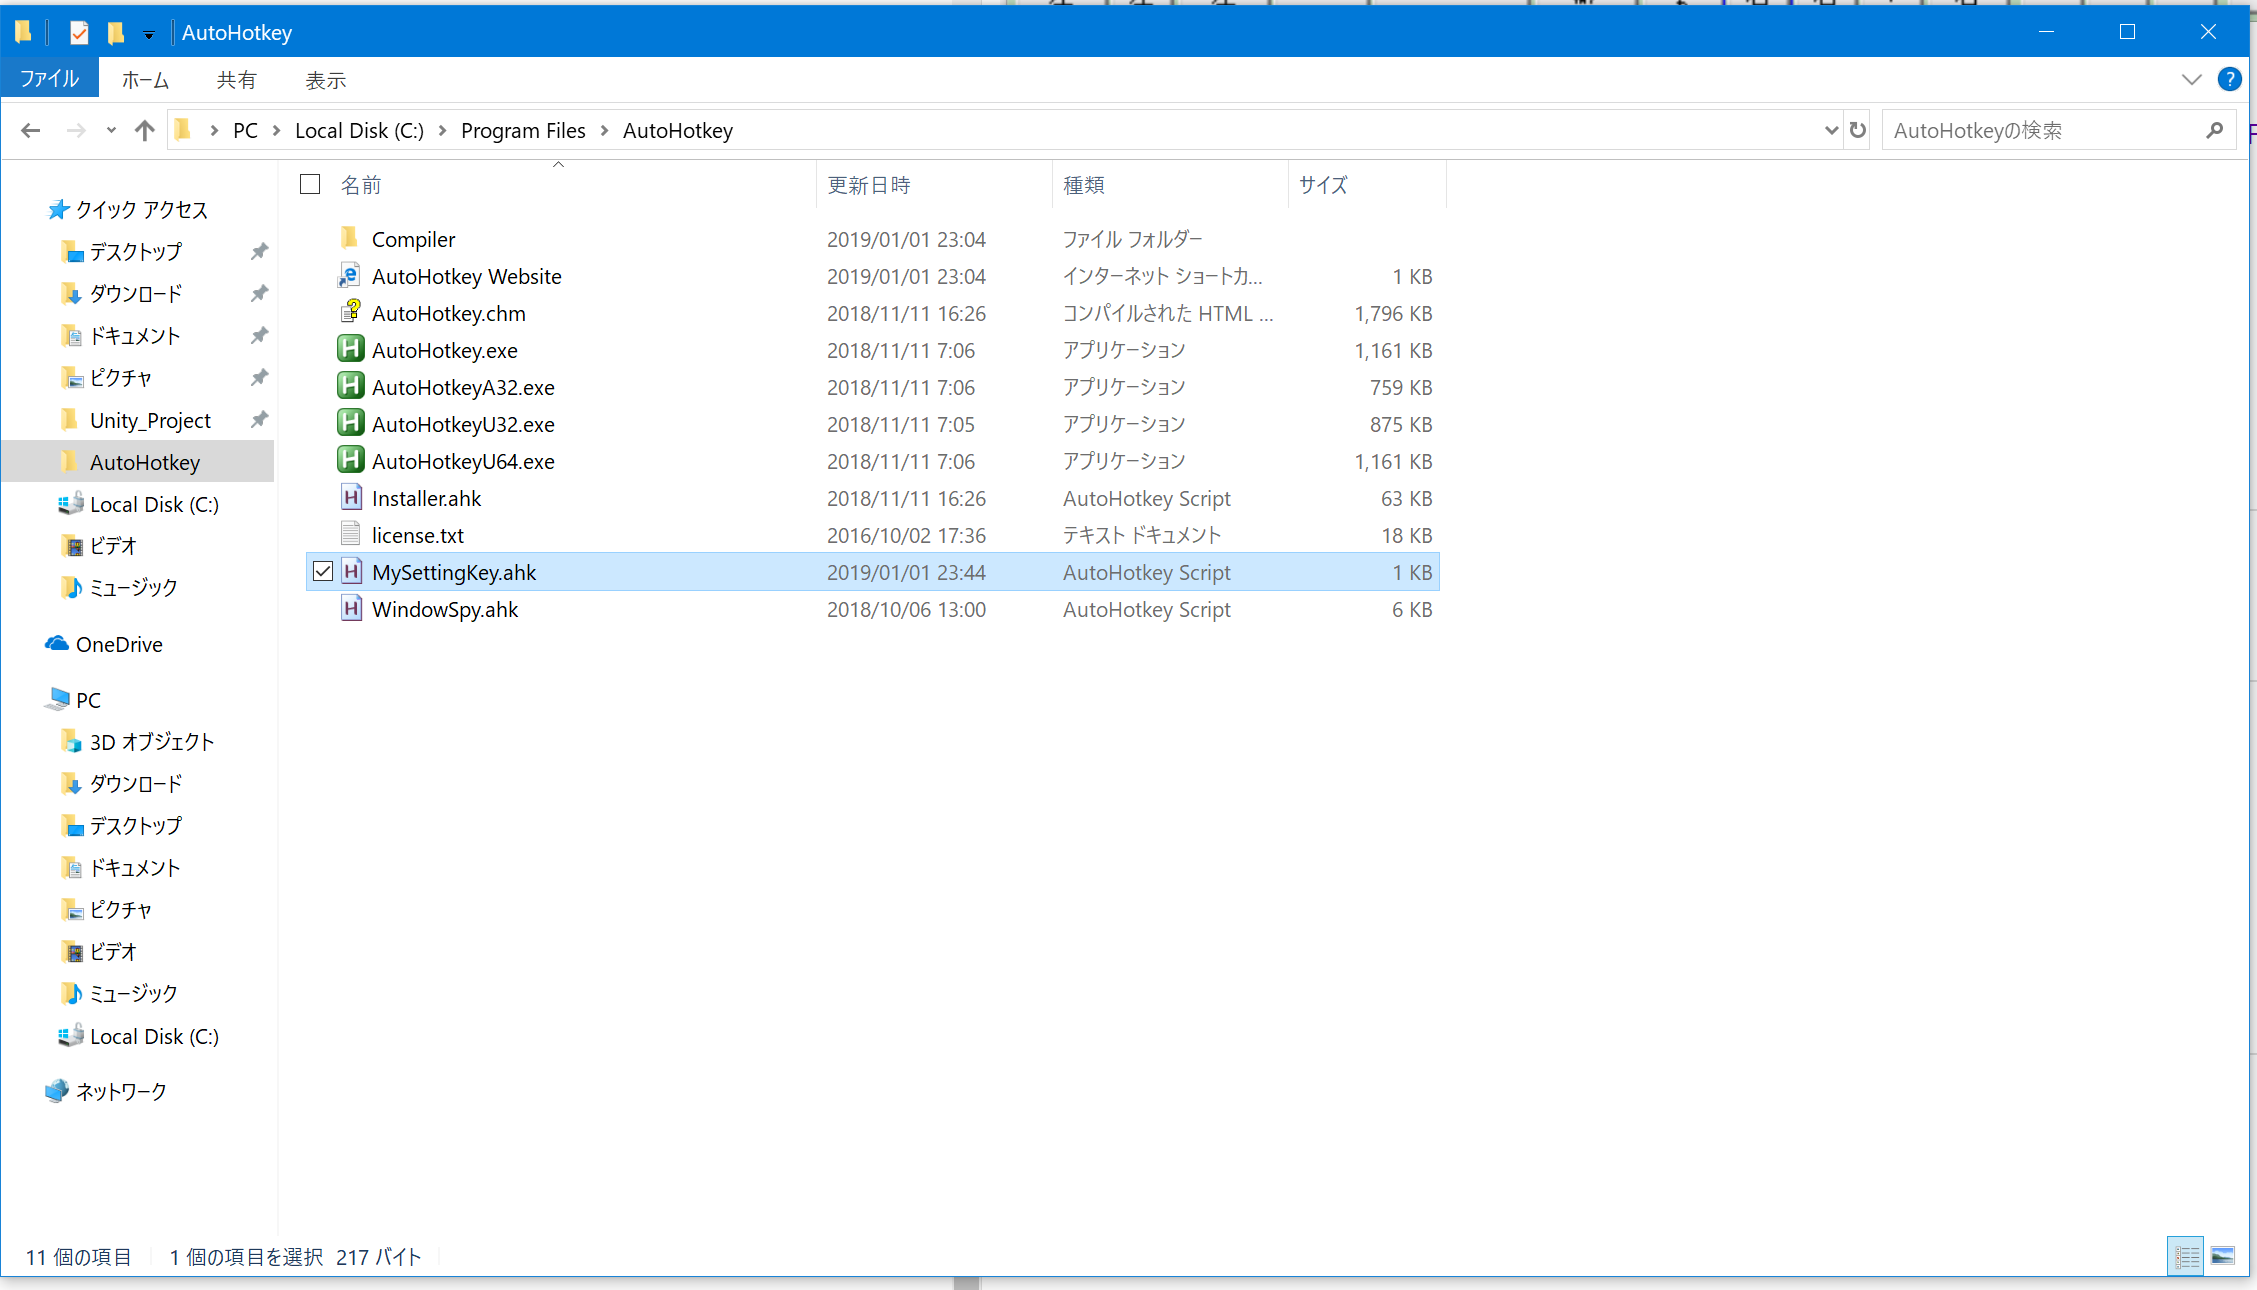Go up one folder with up arrow
The image size is (2257, 1290).
pyautogui.click(x=145, y=130)
